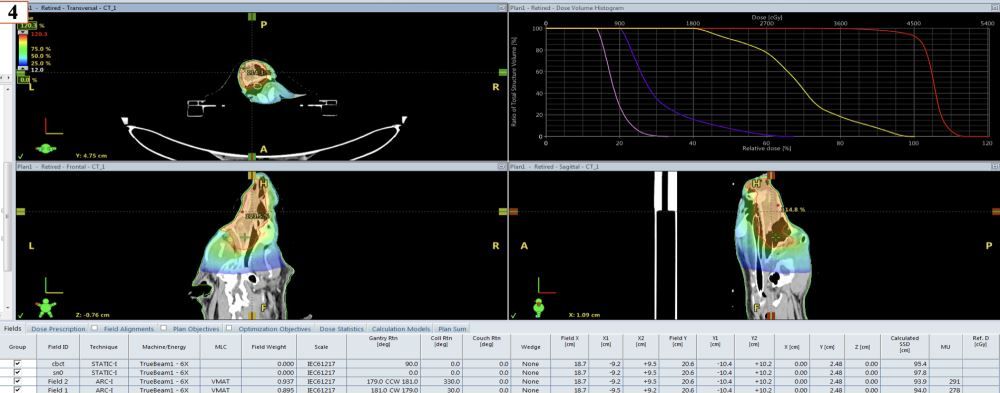Edit the 120.3 % maximum dose value box

(26, 26)
